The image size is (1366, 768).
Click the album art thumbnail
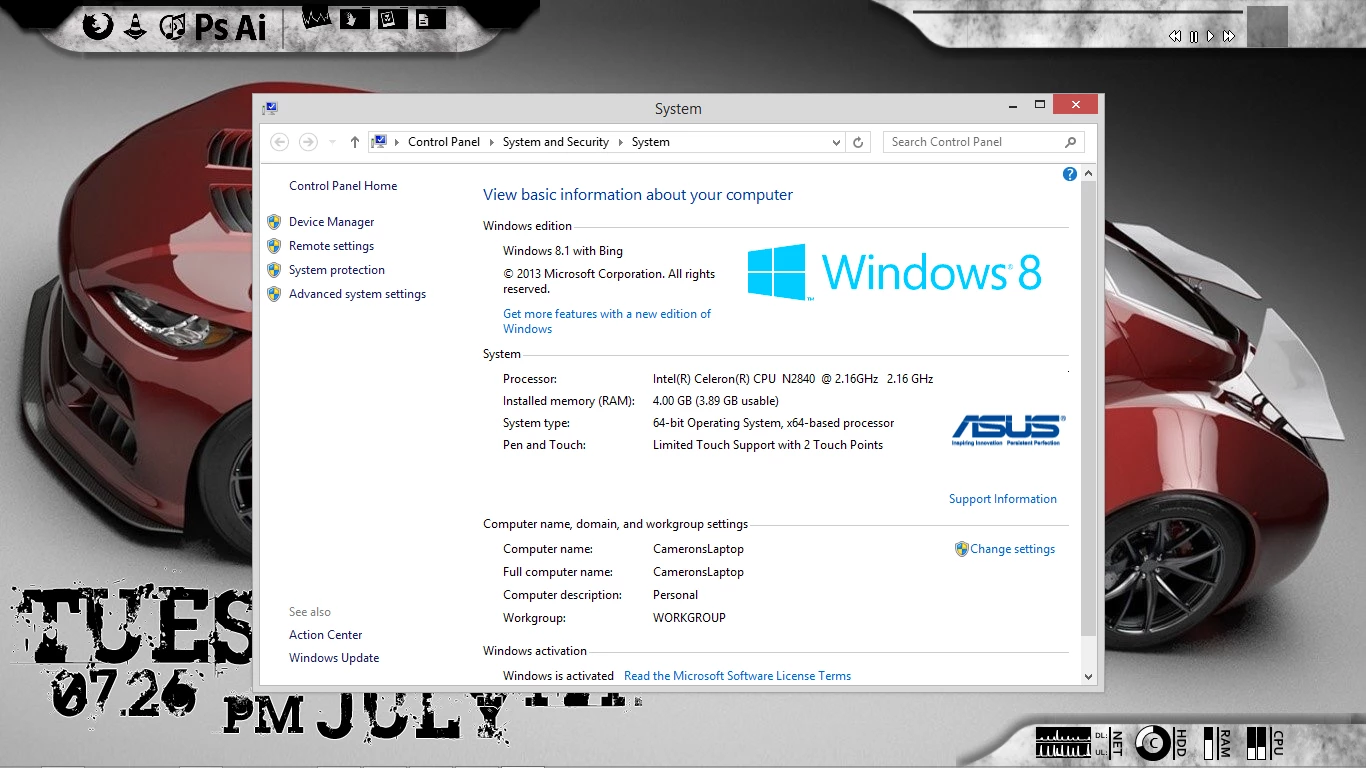coord(1267,26)
